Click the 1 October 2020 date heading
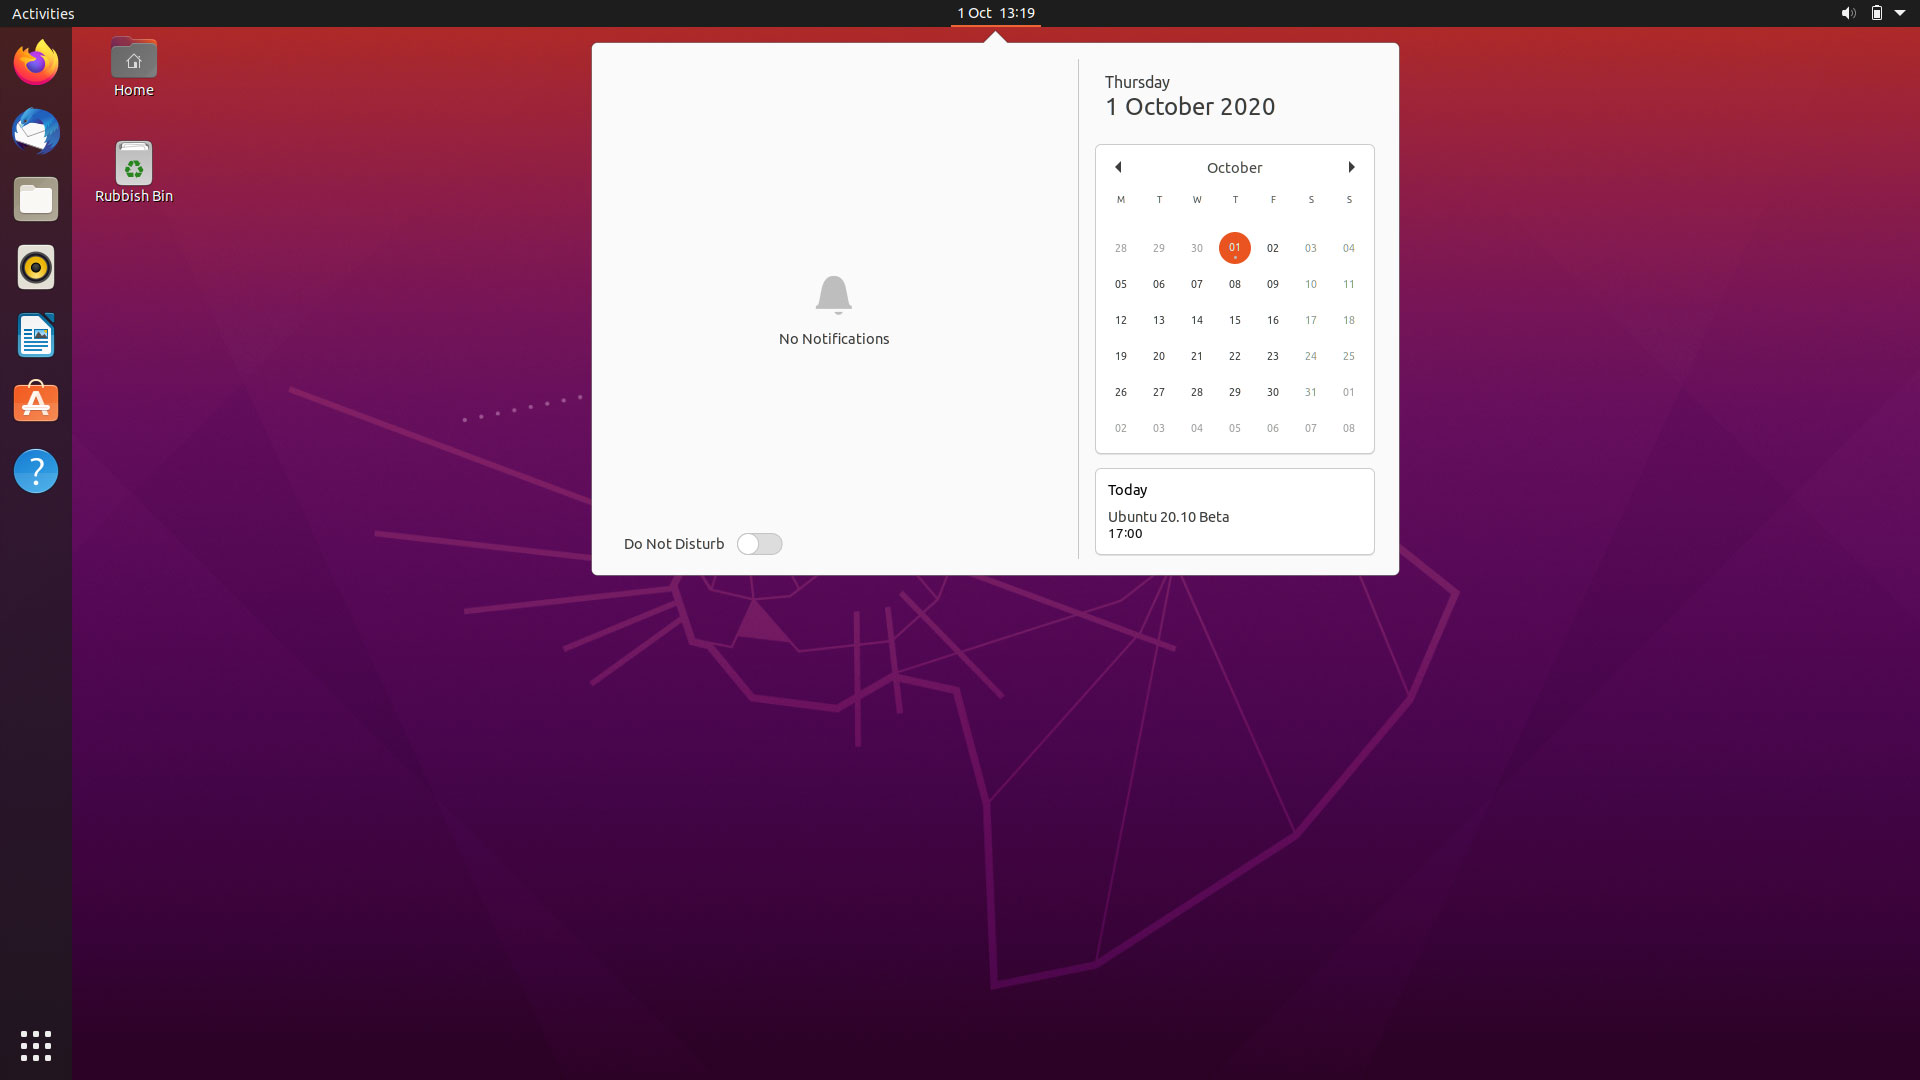 (x=1190, y=107)
